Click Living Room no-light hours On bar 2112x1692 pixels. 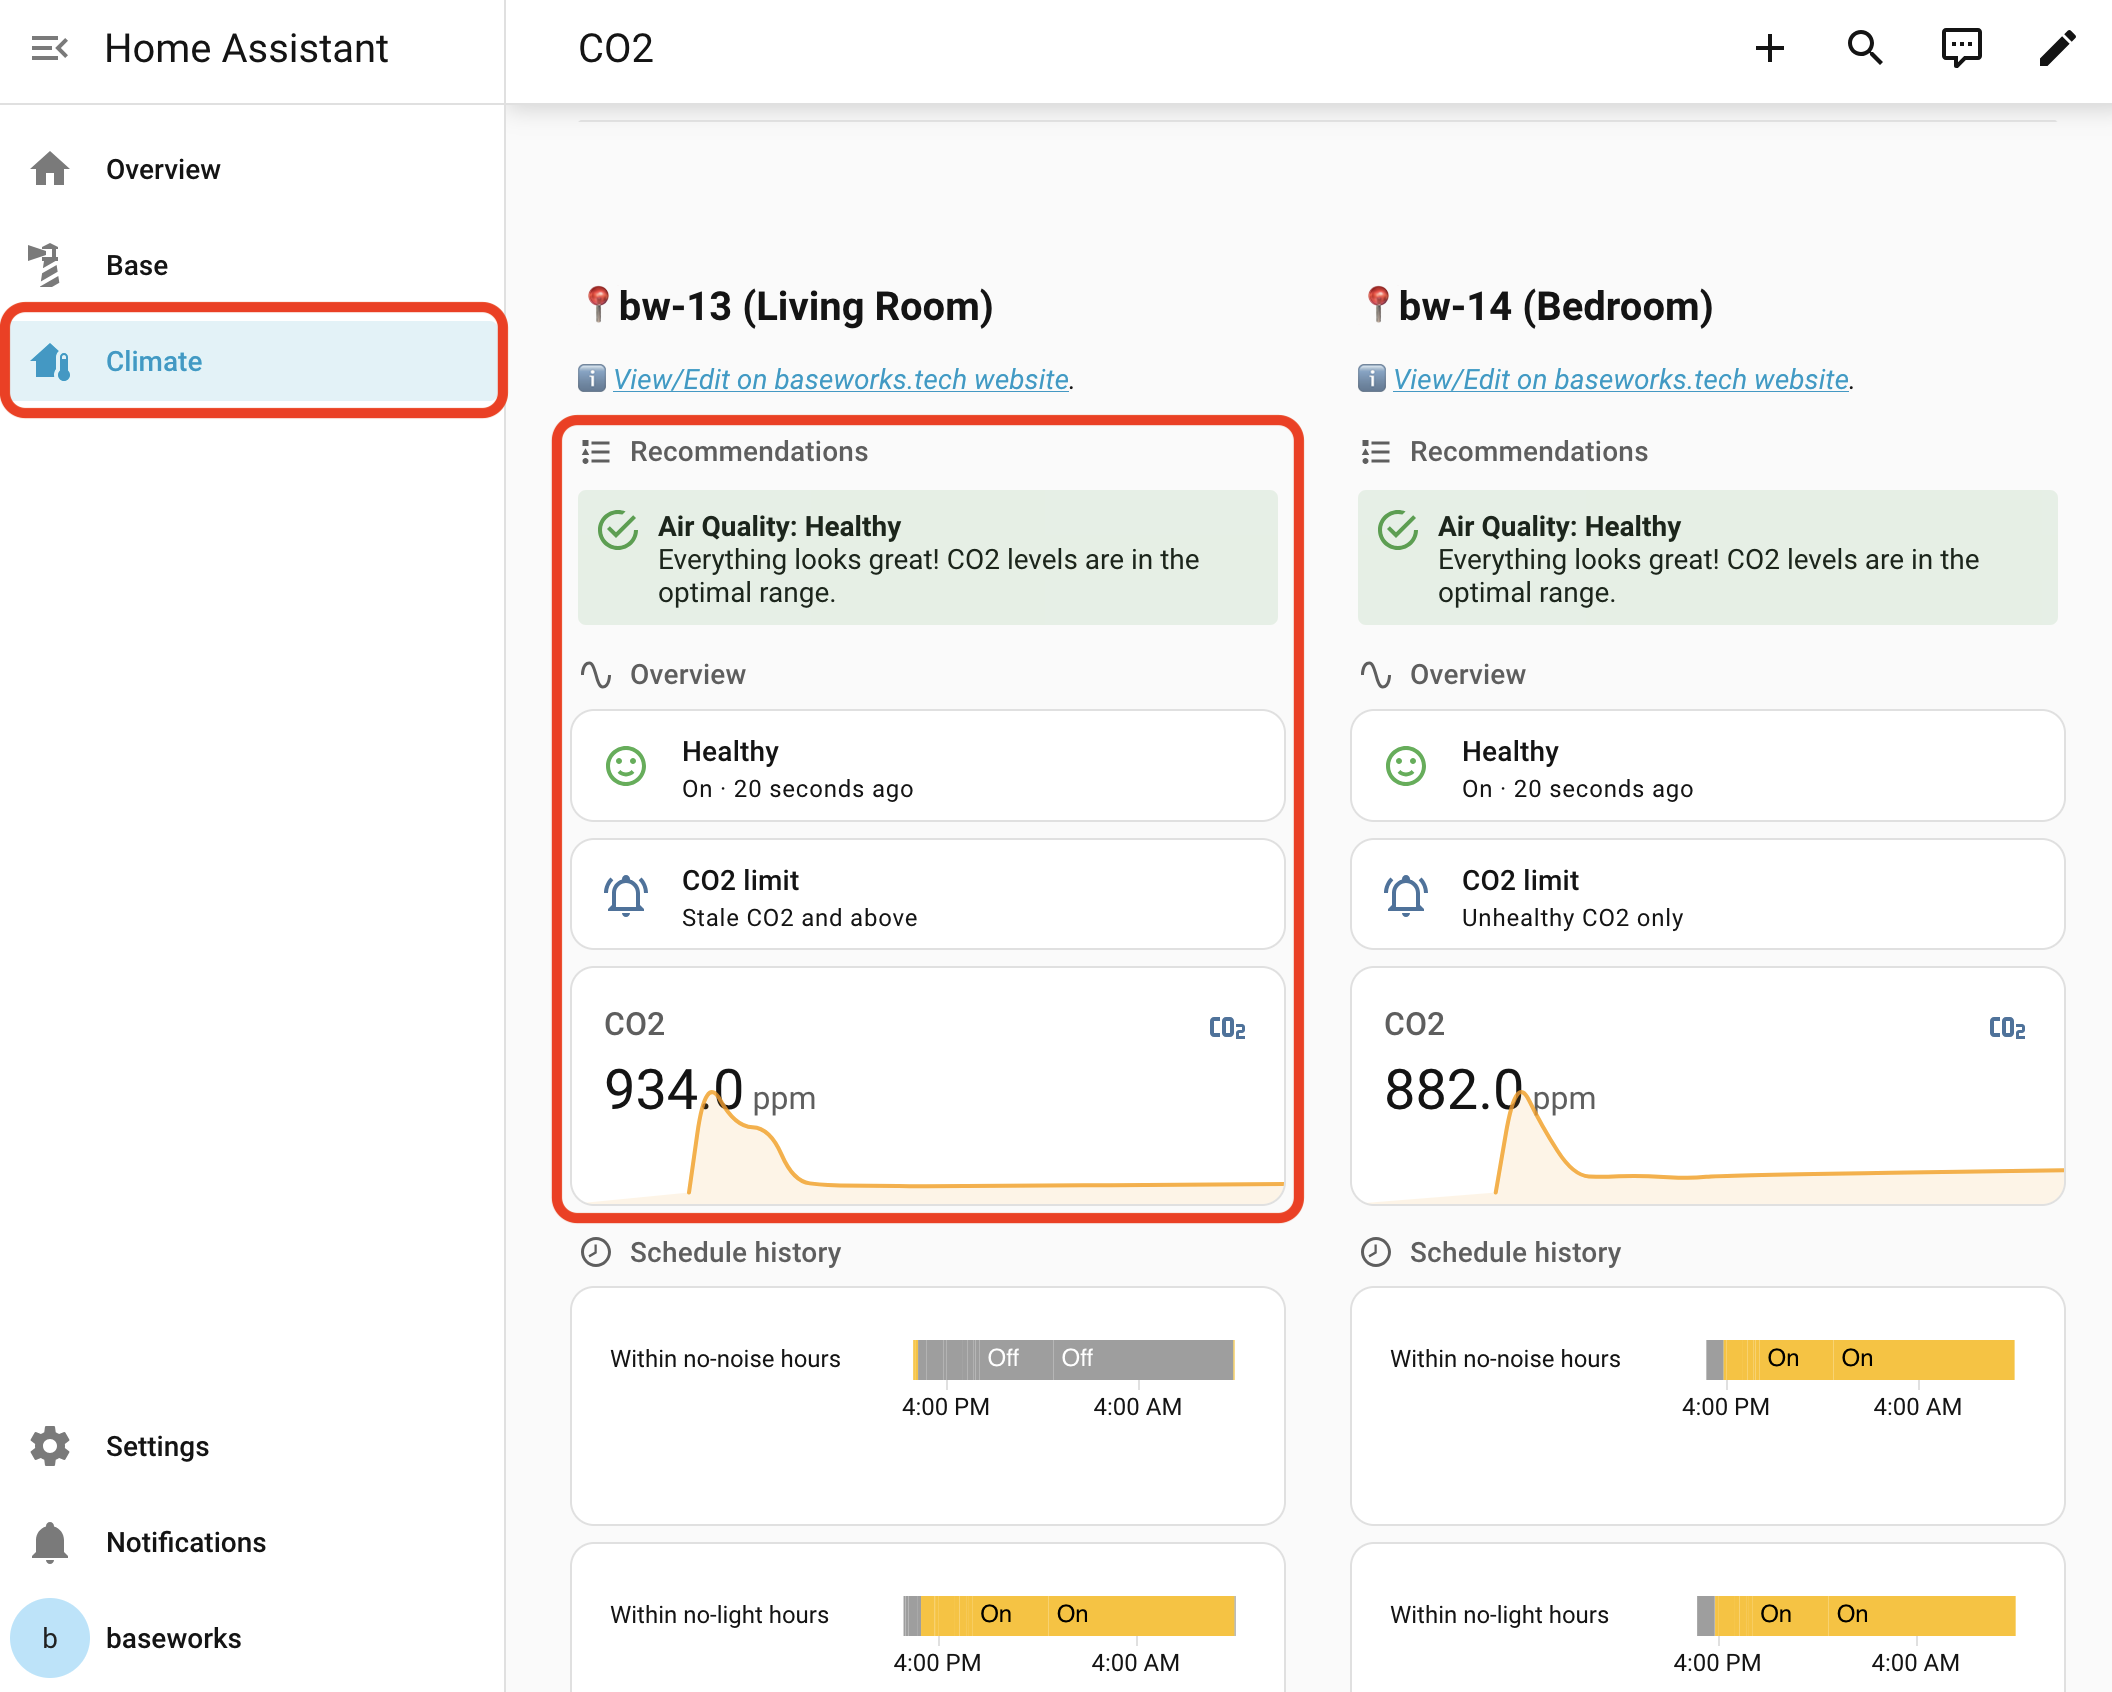point(1069,1615)
